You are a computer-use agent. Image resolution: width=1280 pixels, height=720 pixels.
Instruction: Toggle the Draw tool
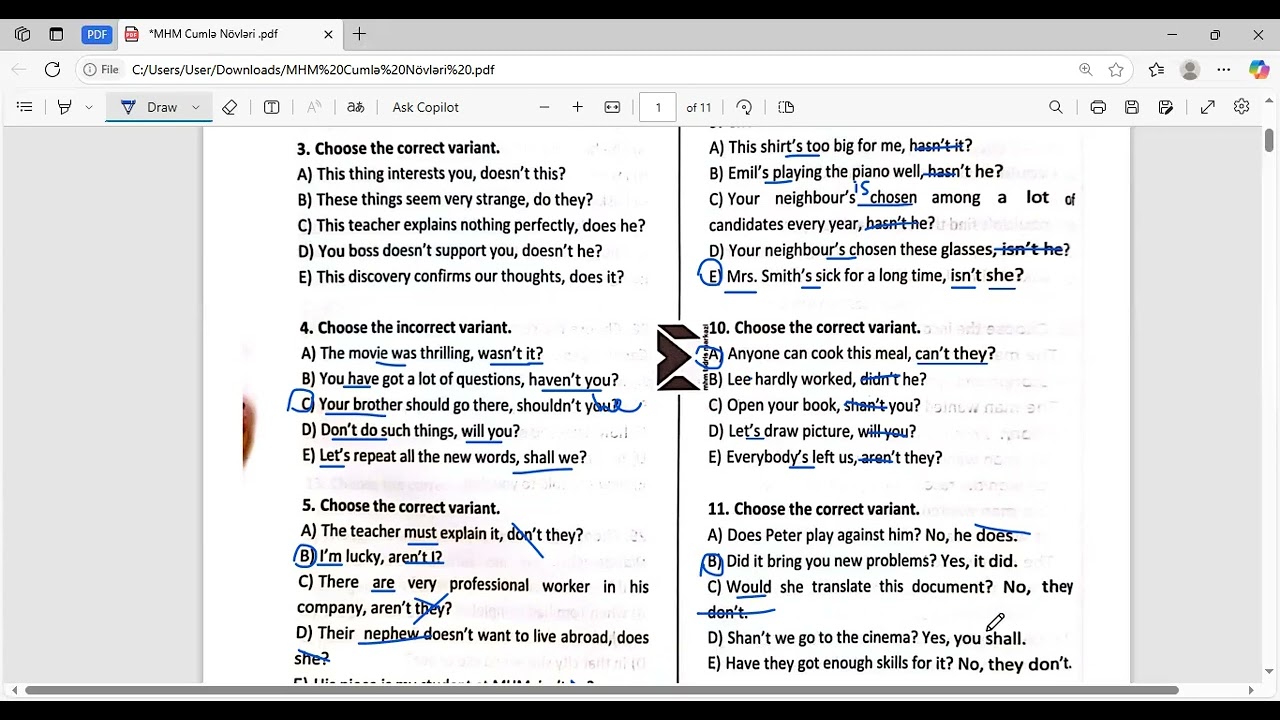150,107
